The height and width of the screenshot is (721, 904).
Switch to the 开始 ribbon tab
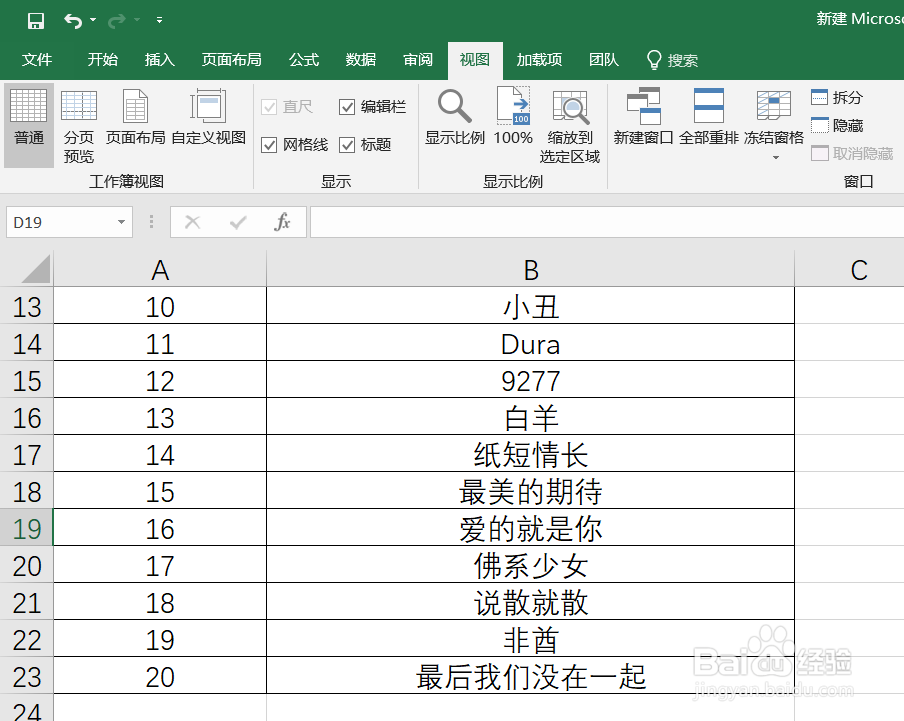[x=103, y=60]
